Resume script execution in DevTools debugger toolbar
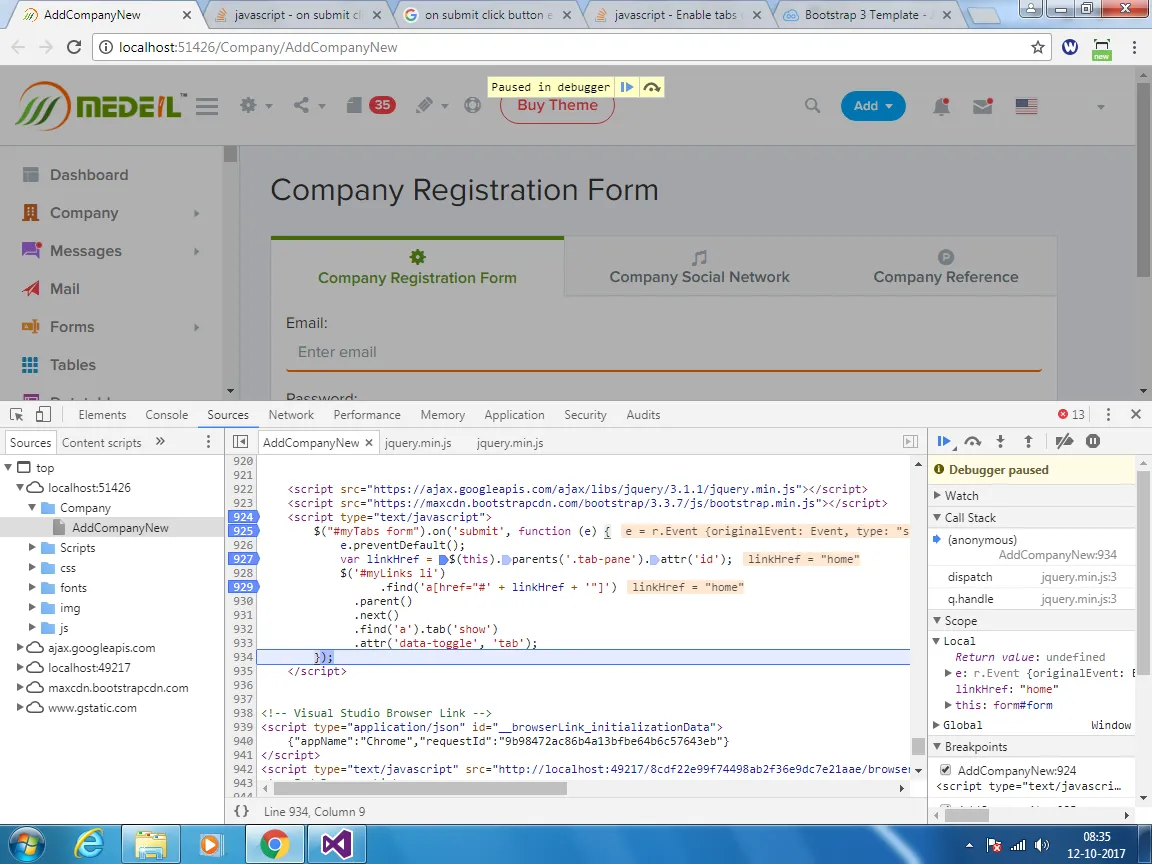 [x=944, y=442]
